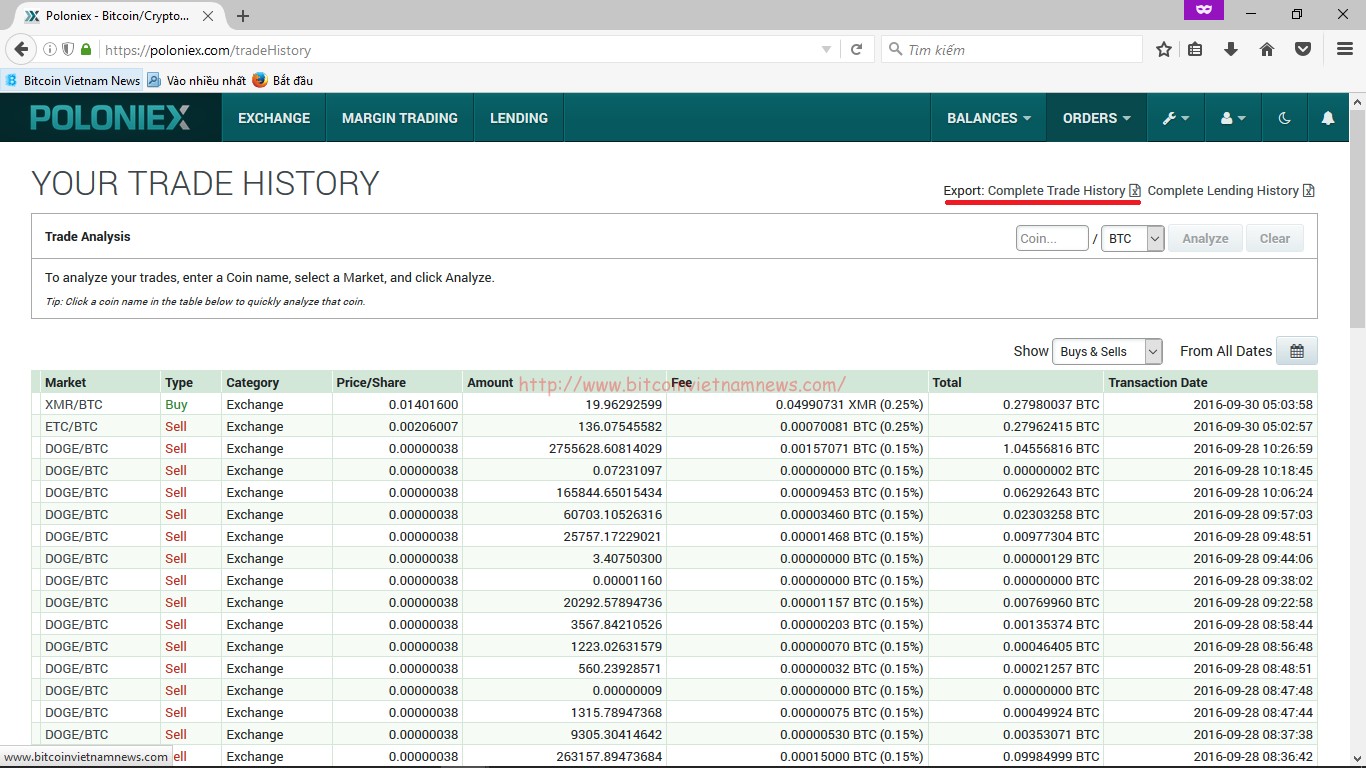
Task: Go back using the browser back arrow
Action: [x=21, y=49]
